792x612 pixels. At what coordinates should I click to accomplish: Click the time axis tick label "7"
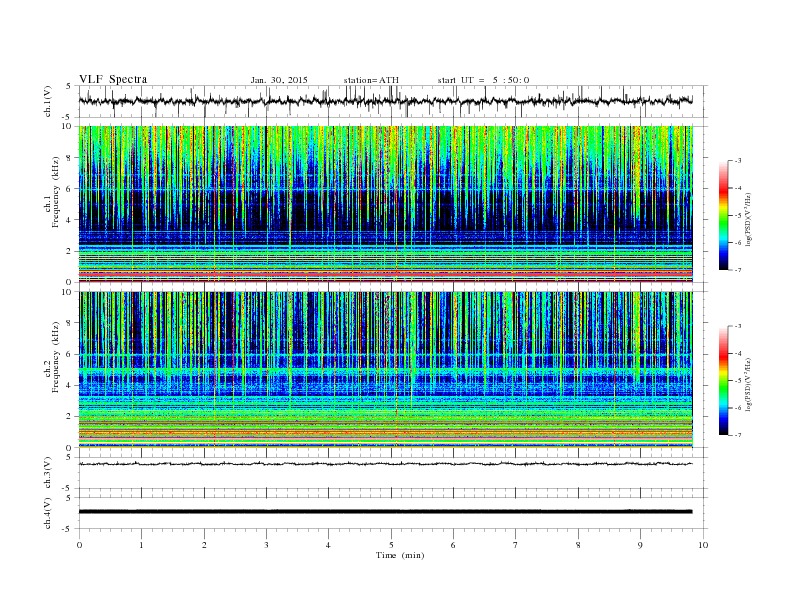516,545
